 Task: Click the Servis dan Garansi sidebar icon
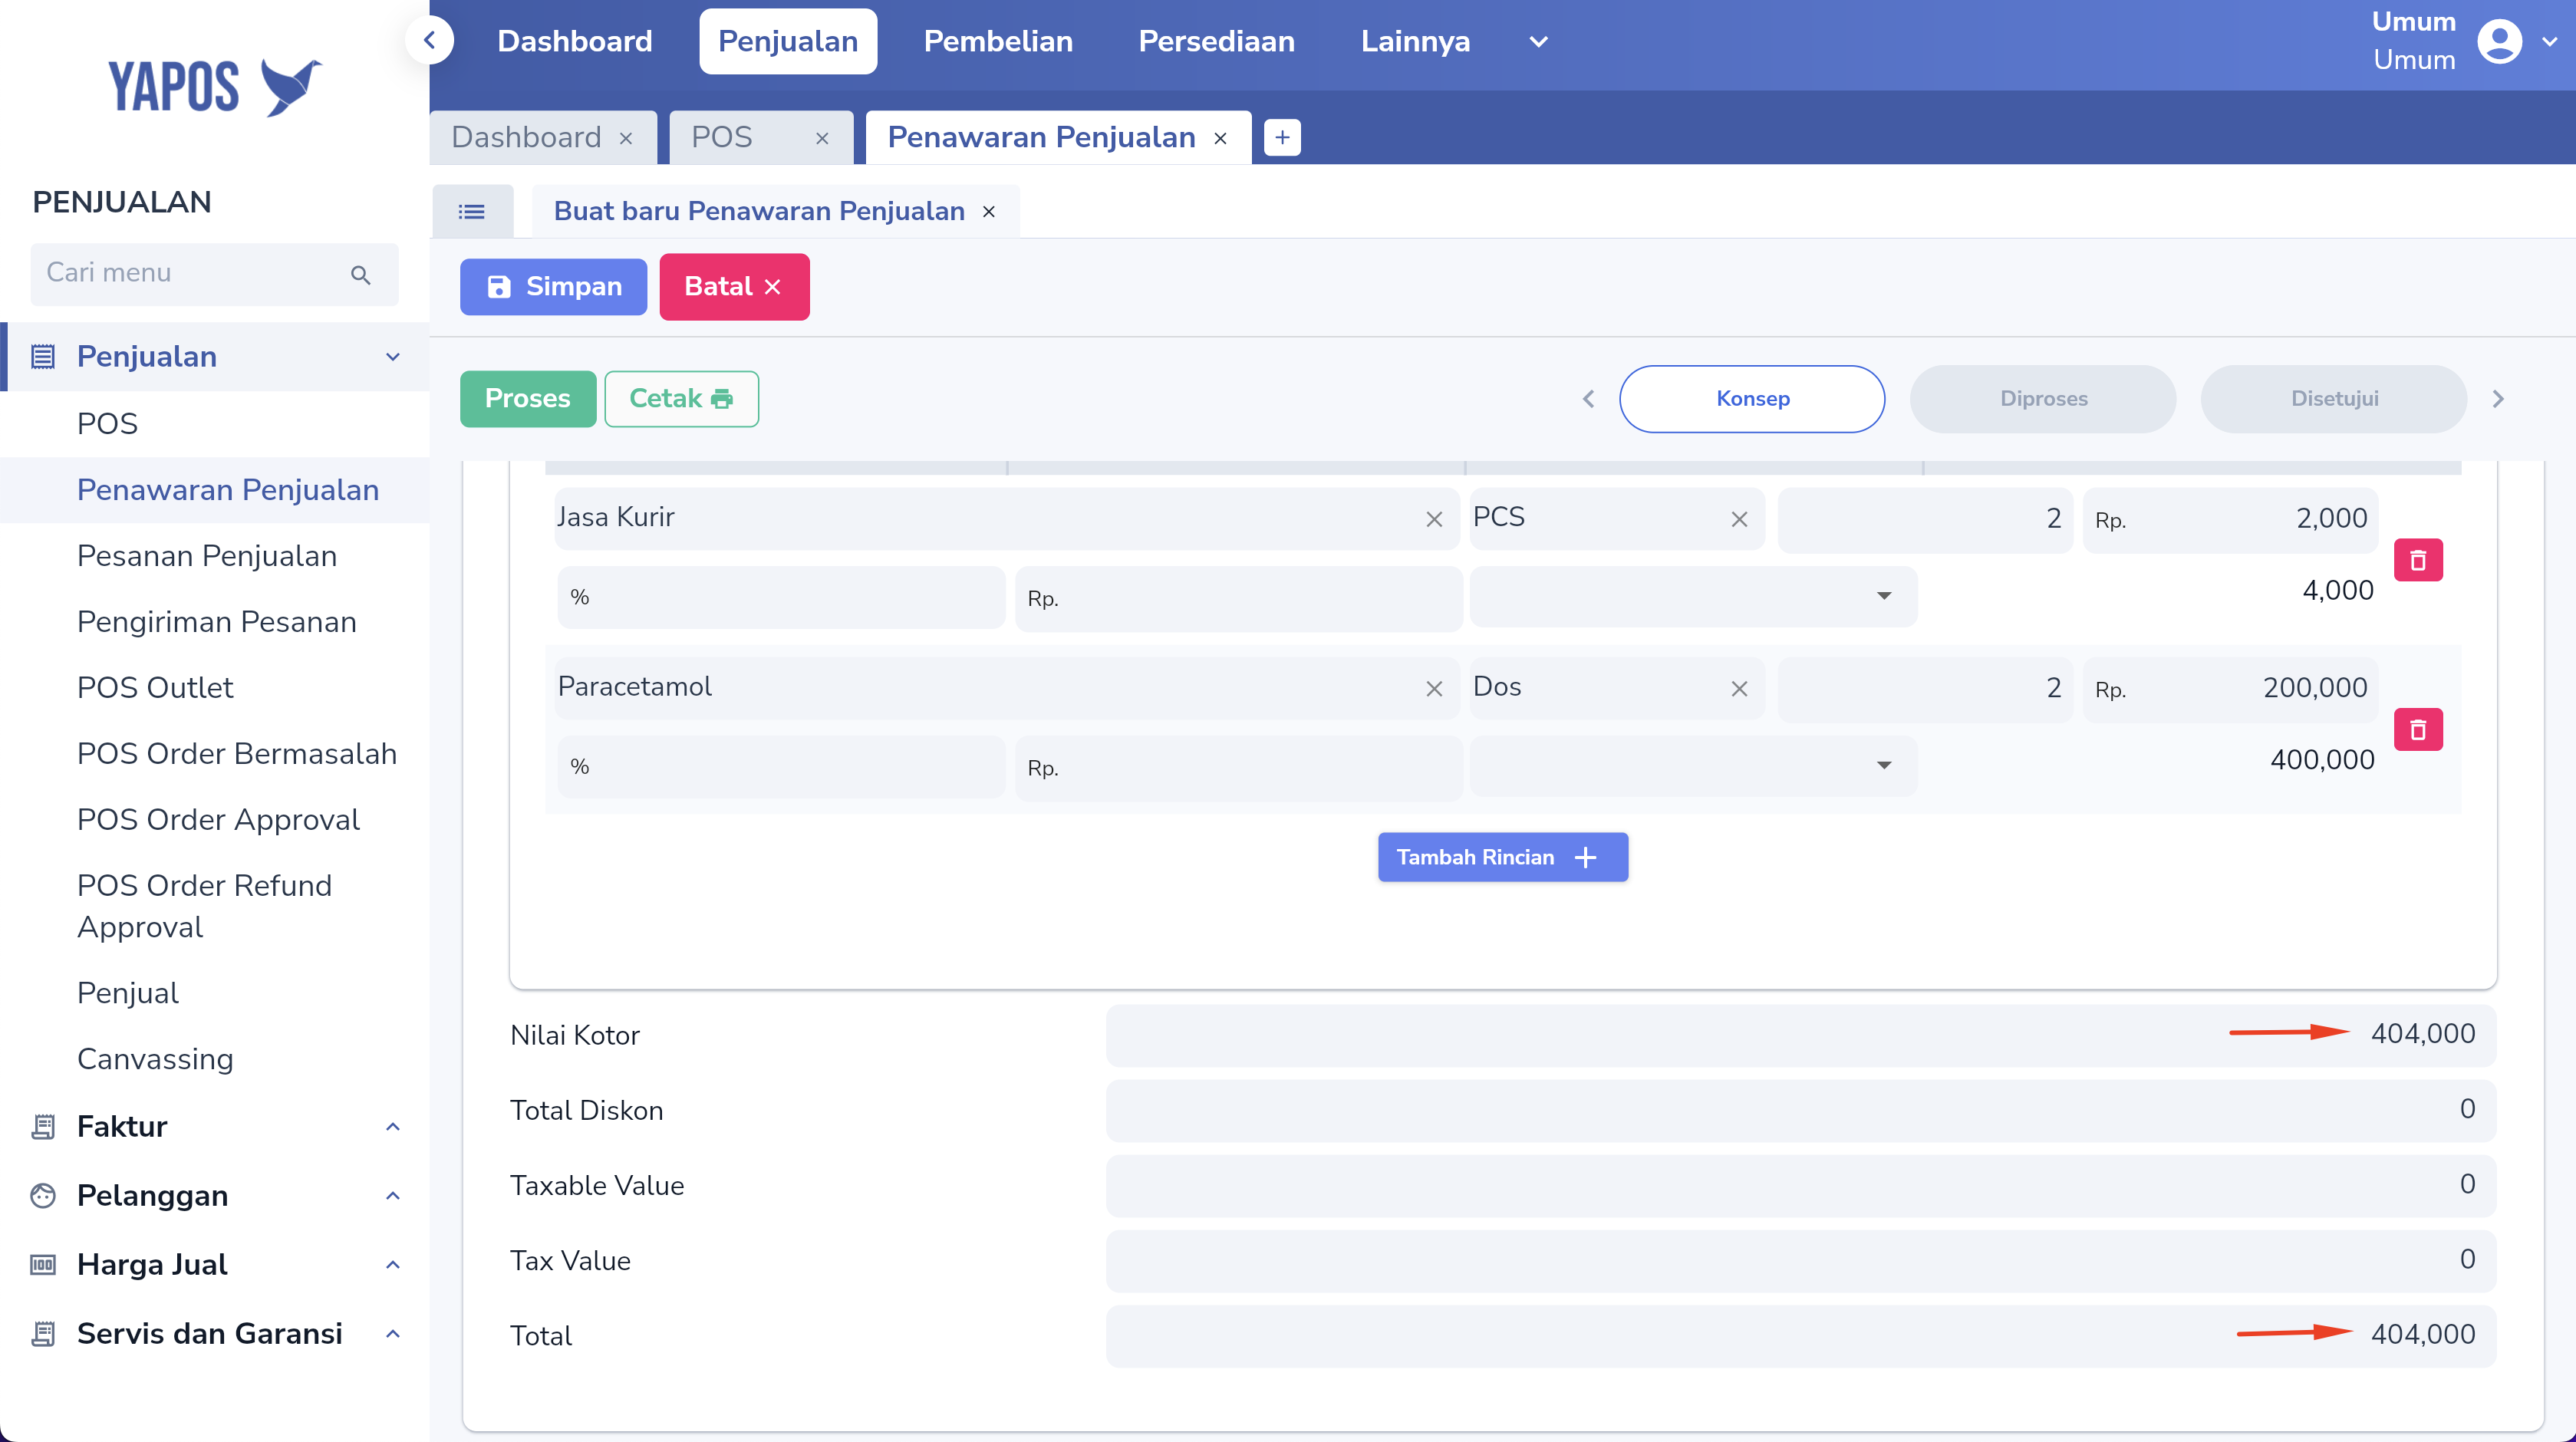click(x=43, y=1334)
